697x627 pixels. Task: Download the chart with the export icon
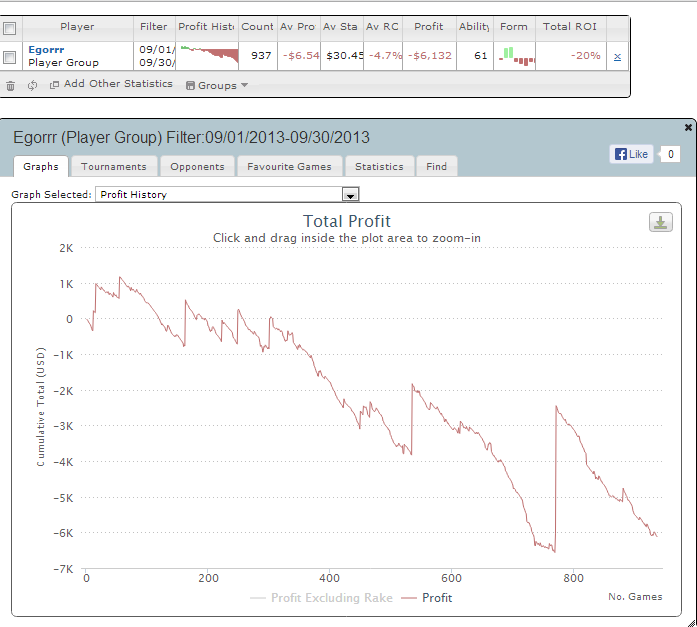pyautogui.click(x=661, y=222)
